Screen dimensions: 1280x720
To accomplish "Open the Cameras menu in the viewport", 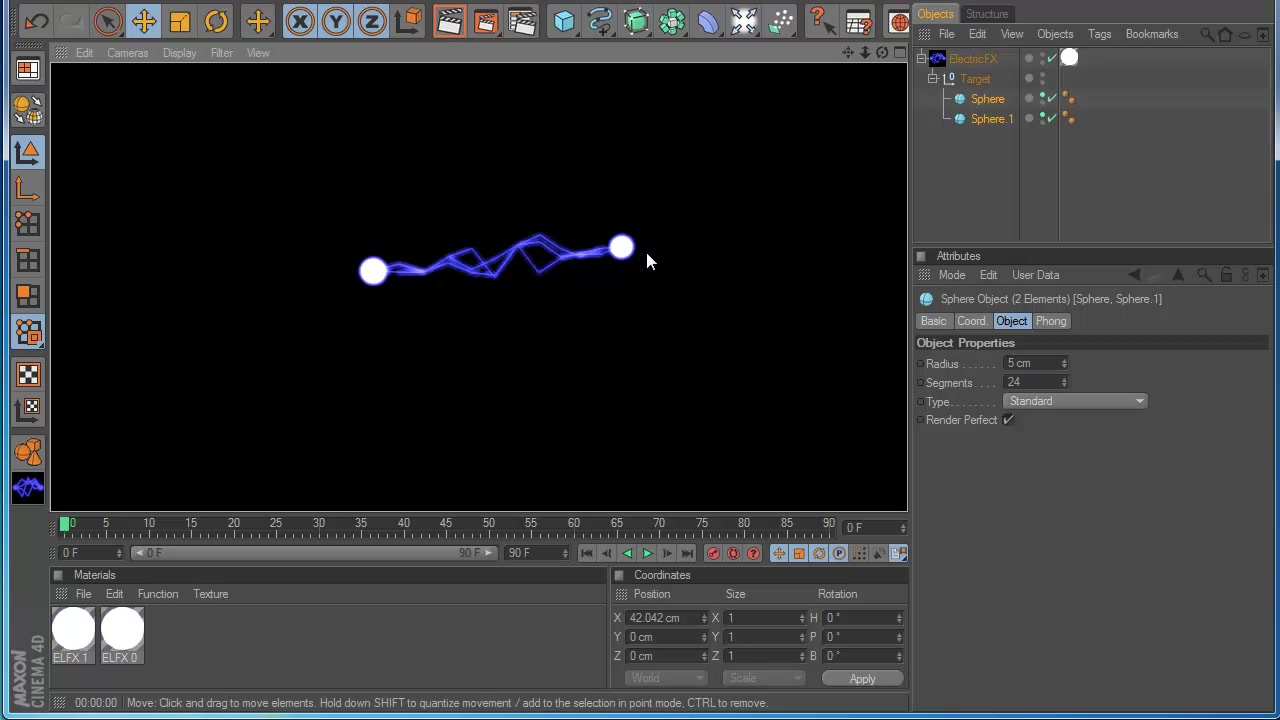I will coord(127,53).
